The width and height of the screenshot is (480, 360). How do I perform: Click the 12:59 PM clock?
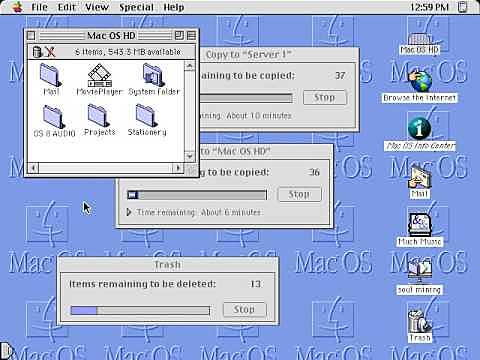coord(429,7)
